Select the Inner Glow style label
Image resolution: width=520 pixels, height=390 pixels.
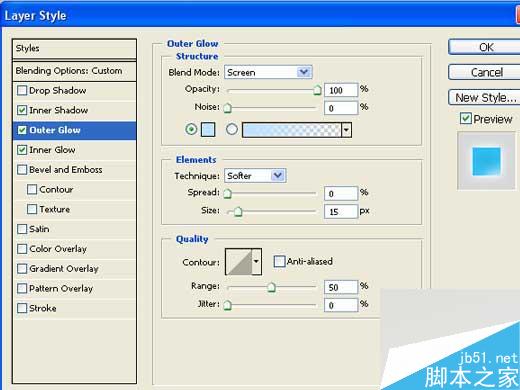[52, 150]
